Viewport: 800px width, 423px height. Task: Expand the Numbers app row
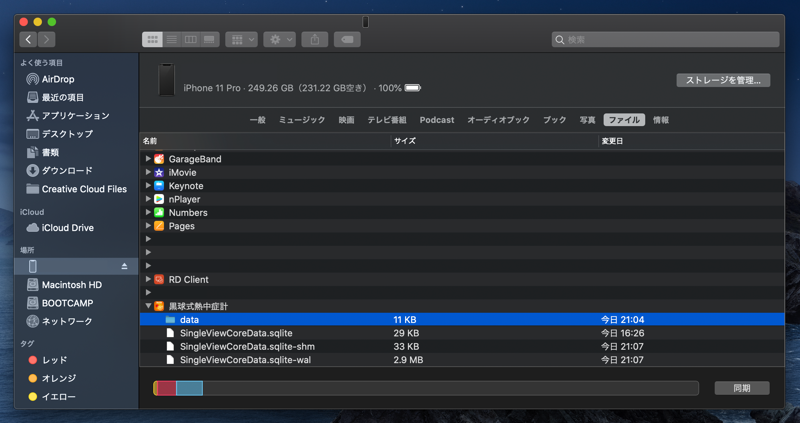(x=148, y=212)
